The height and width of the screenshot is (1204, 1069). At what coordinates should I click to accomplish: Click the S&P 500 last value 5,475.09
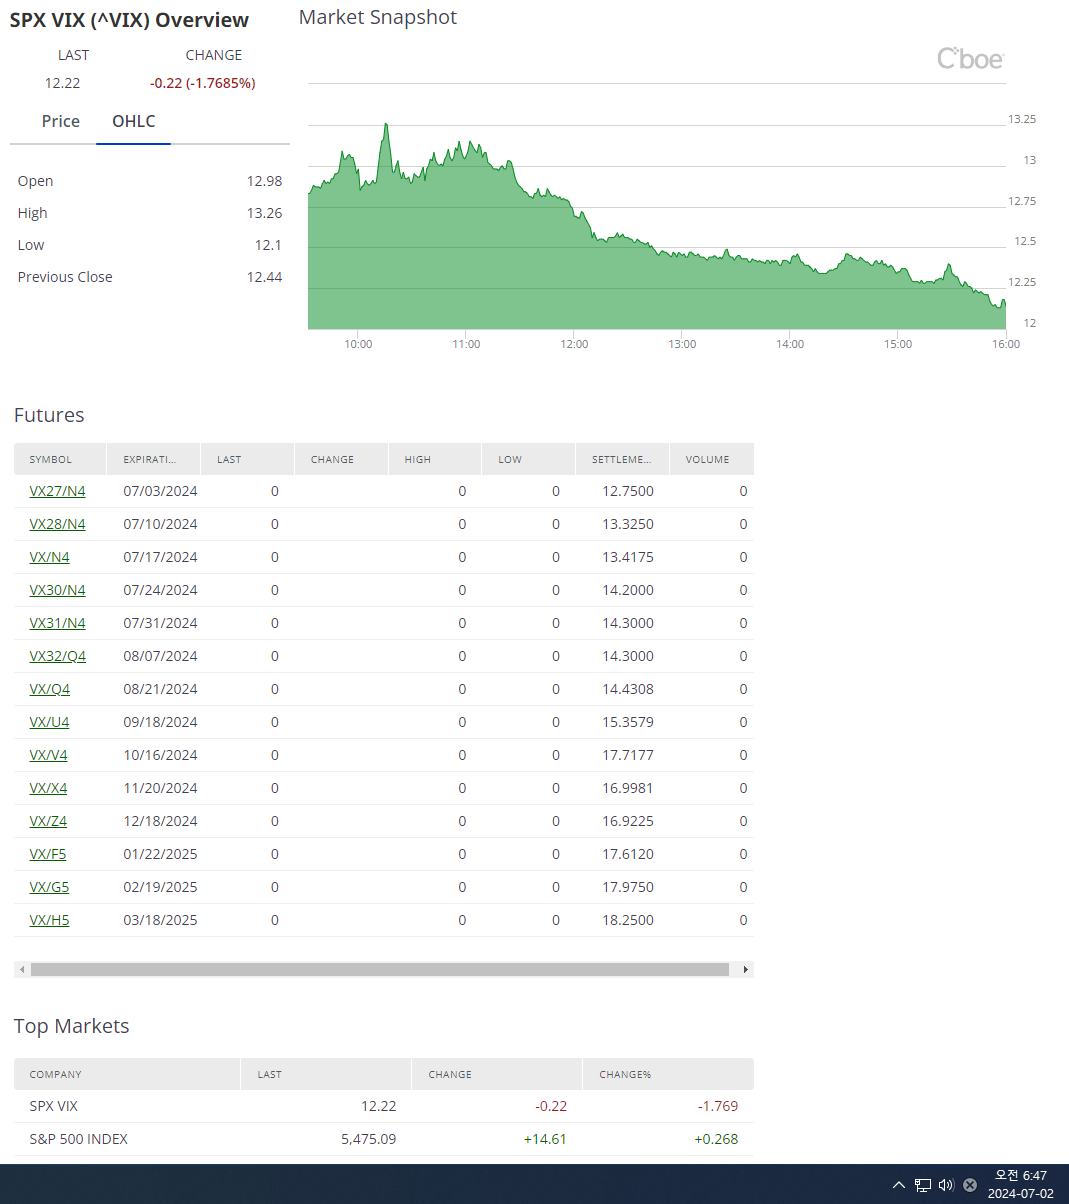point(368,1139)
